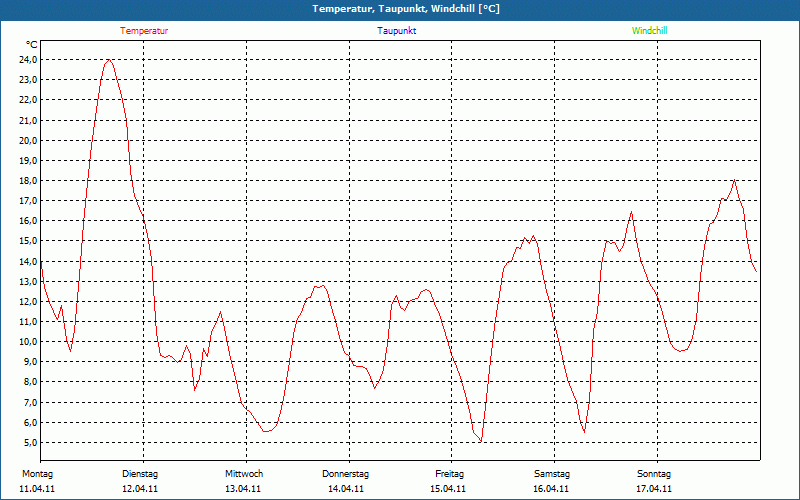Click the 13,0 axis value

[28, 281]
